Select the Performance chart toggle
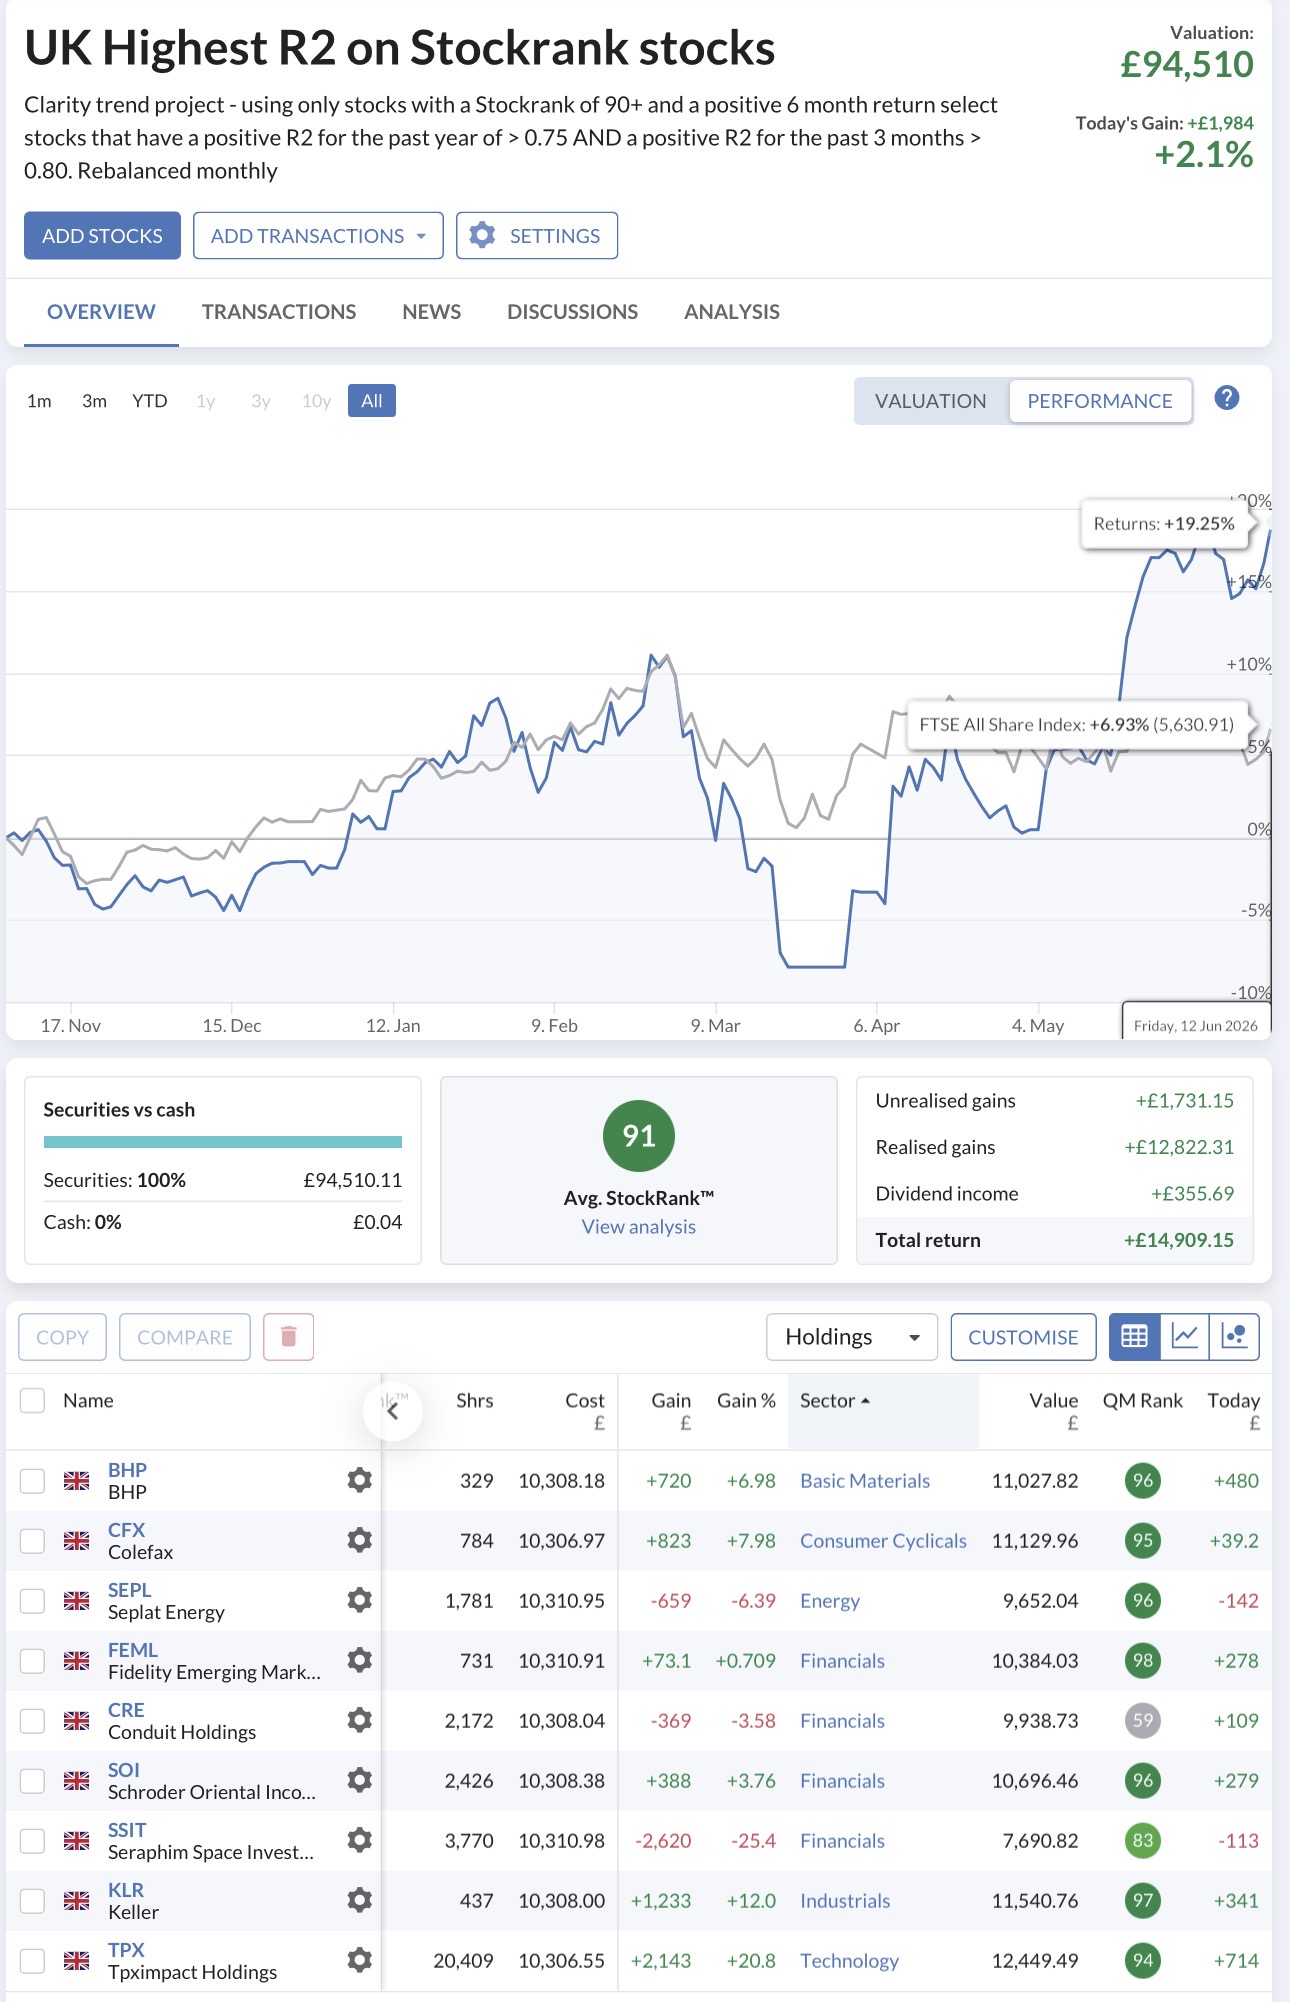Screen dimensions: 1290x2002 (1100, 401)
